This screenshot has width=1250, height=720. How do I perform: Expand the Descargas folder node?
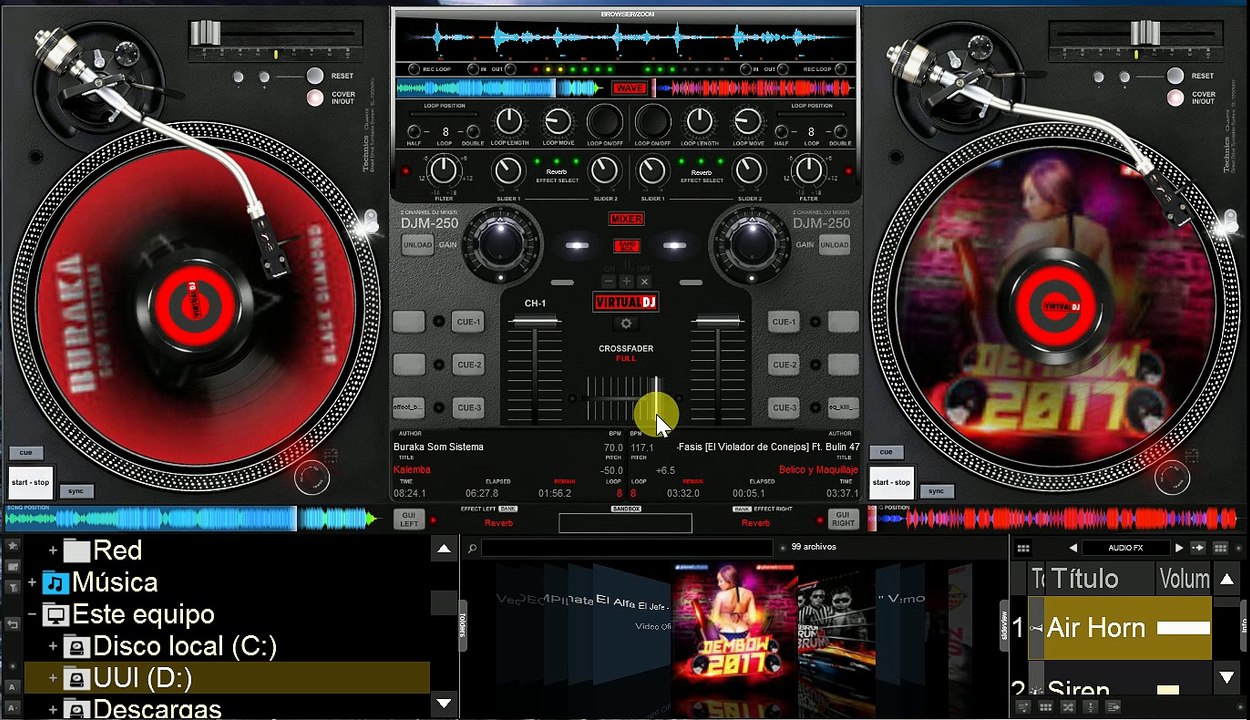pyautogui.click(x=53, y=709)
